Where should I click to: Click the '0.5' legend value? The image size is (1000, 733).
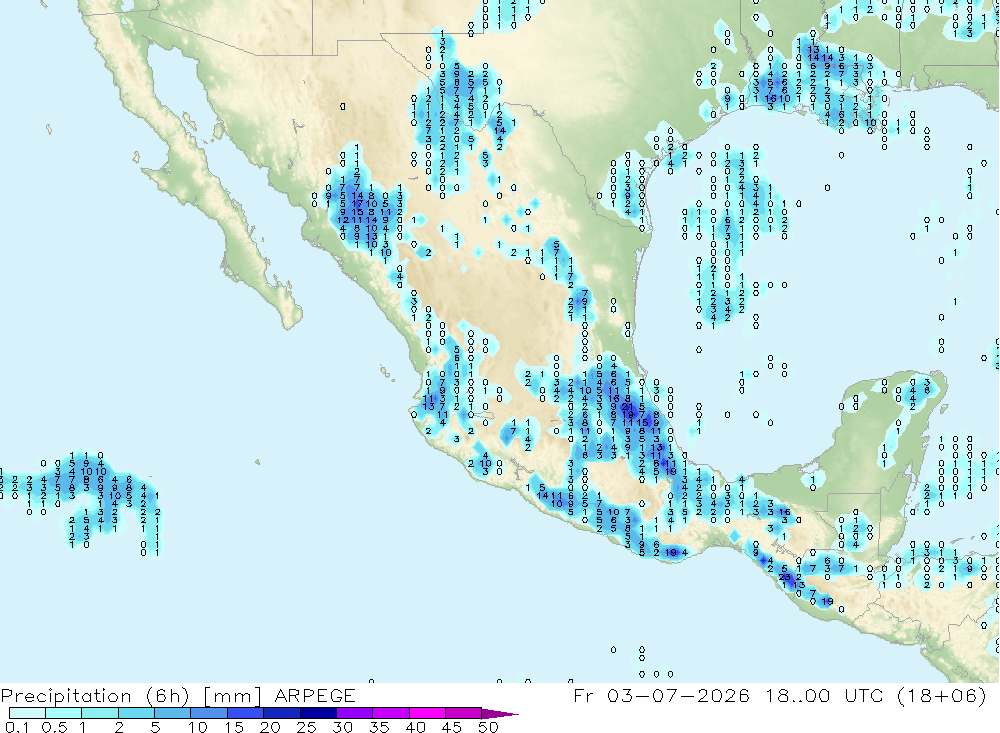click(54, 727)
